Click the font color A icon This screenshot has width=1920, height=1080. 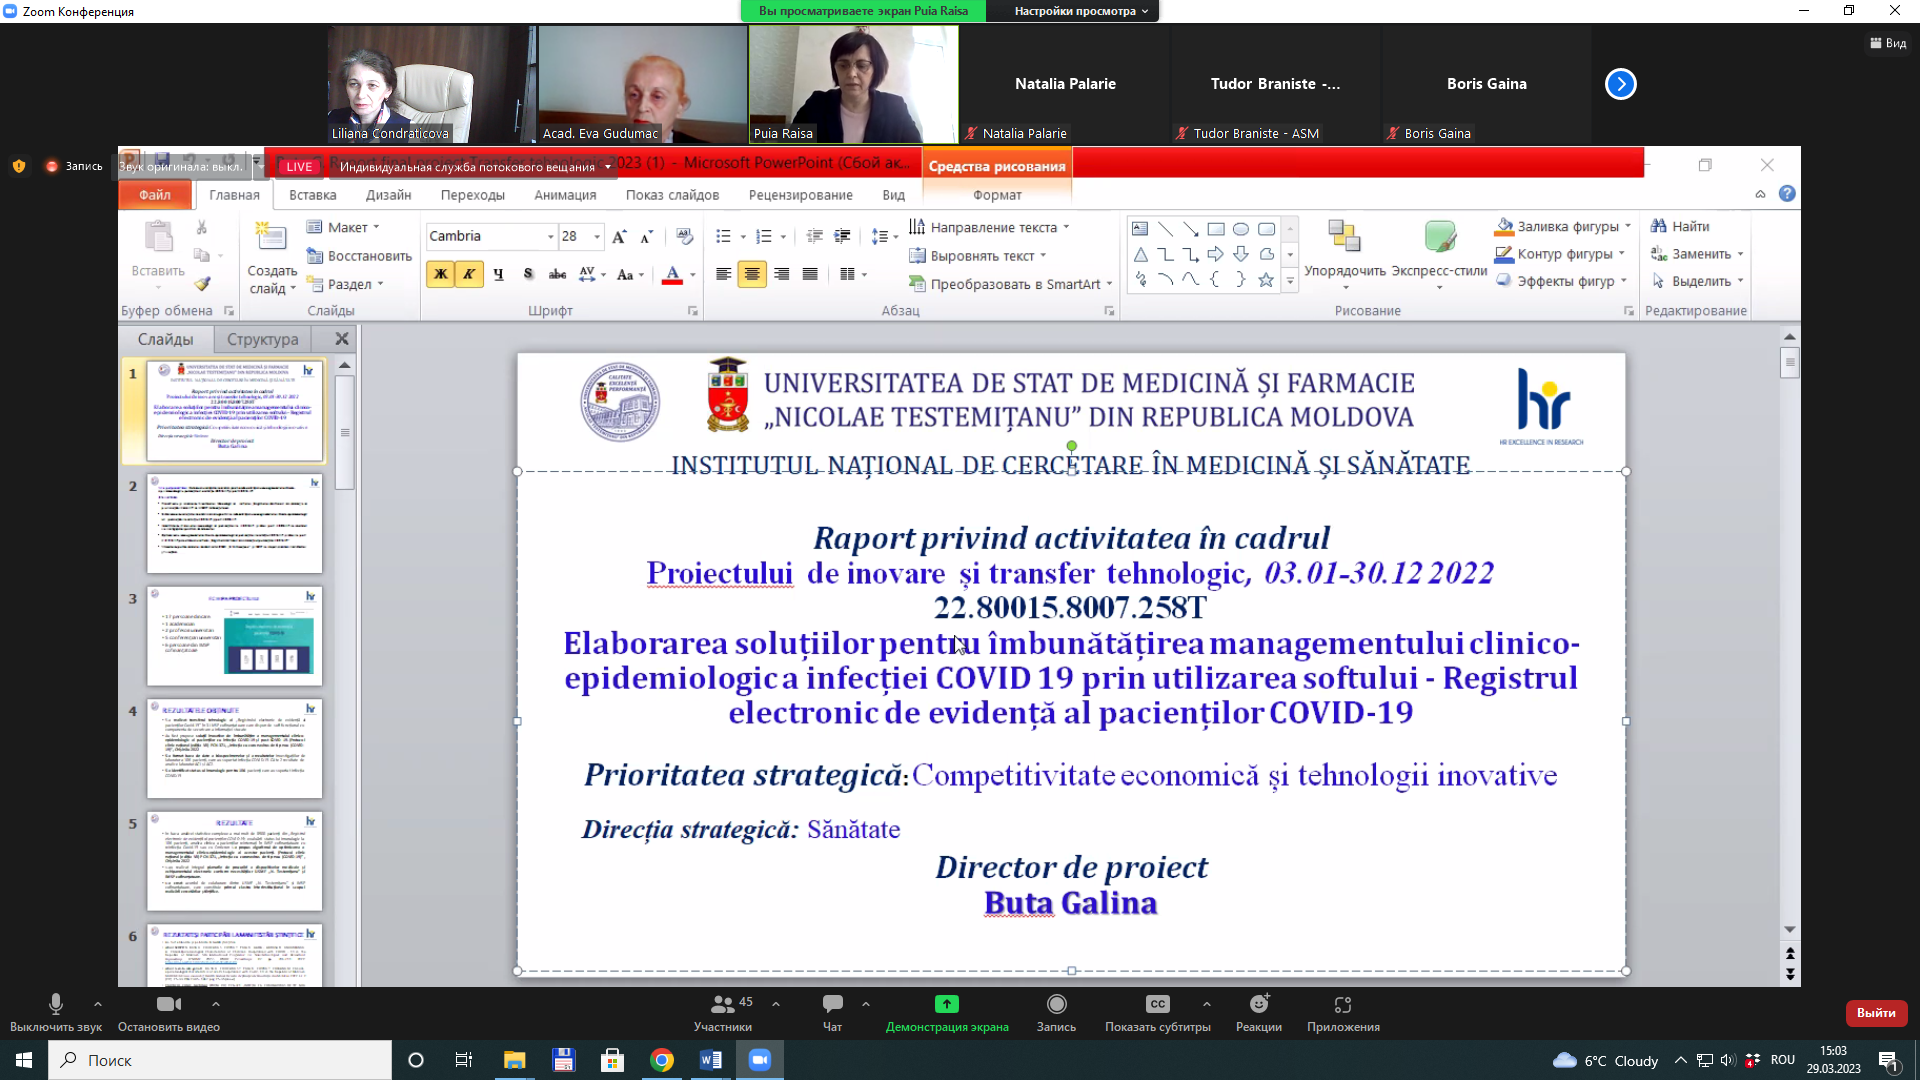point(672,275)
